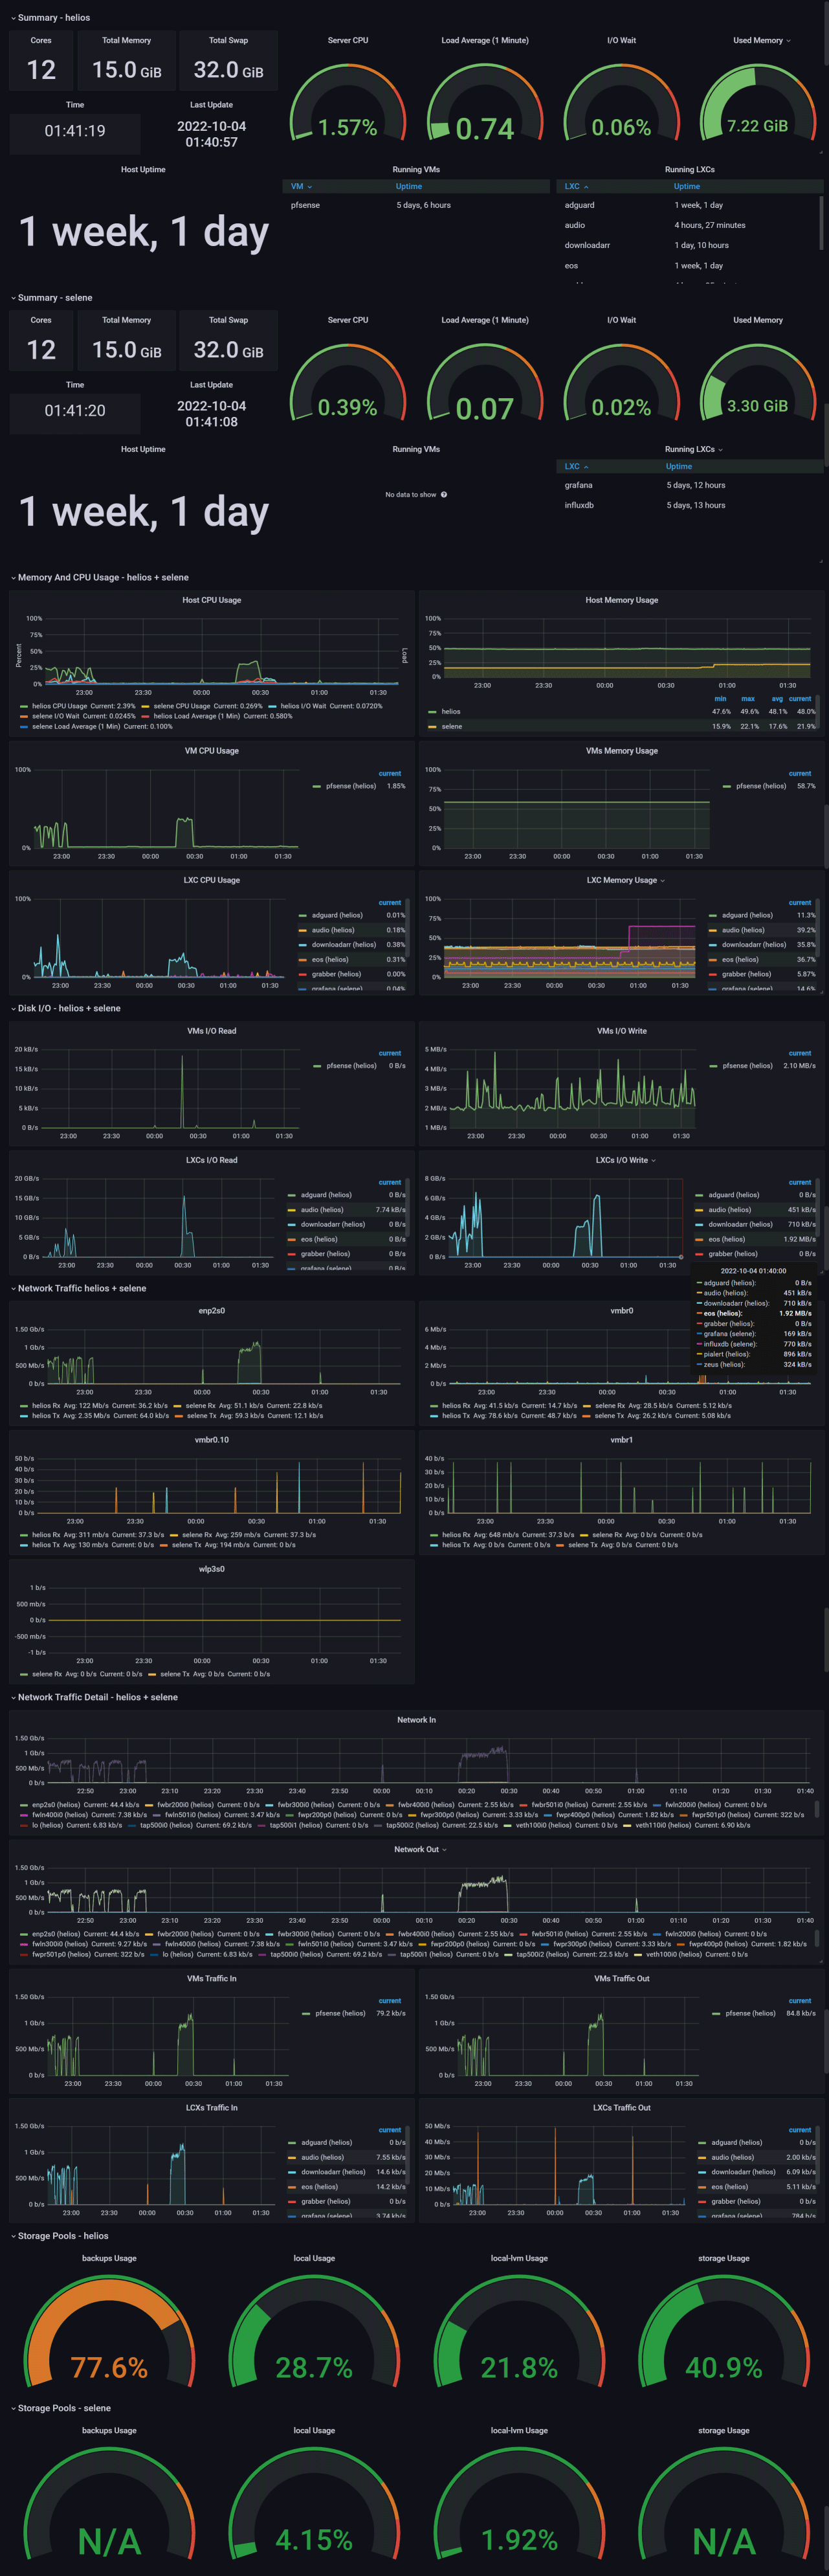Click helios Last Update value "01:40:57"

pyautogui.click(x=211, y=142)
